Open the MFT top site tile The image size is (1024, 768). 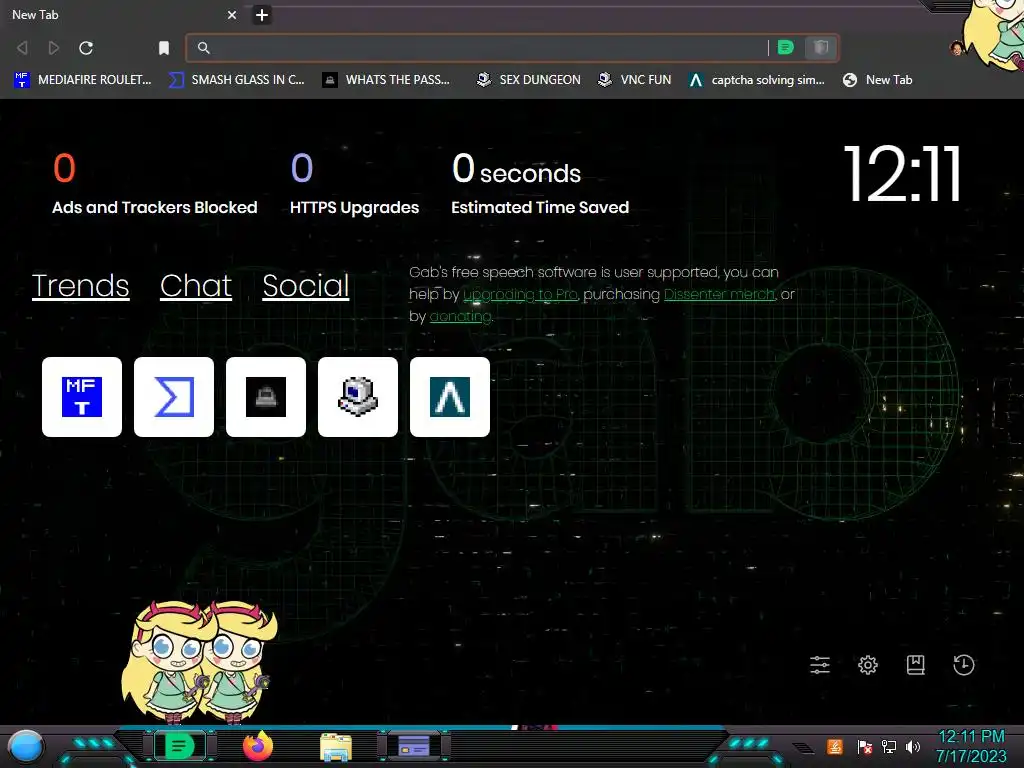[82, 396]
